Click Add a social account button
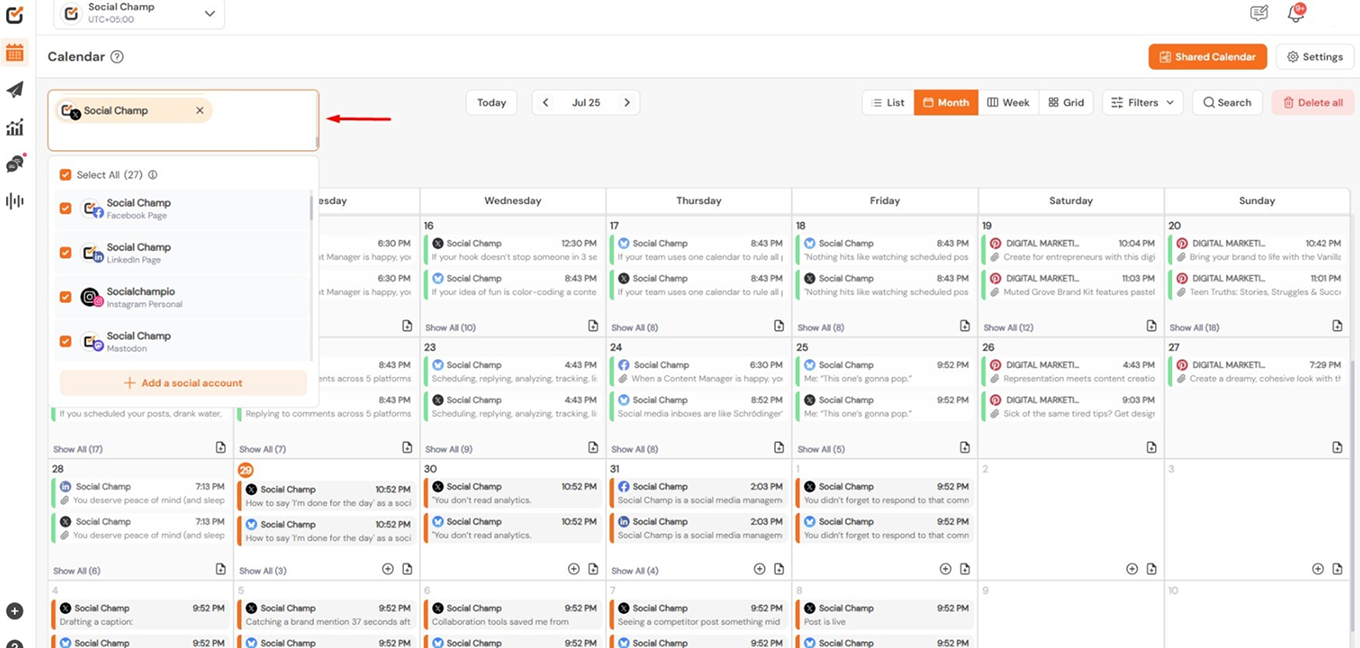This screenshot has height=648, width=1360. pyautogui.click(x=183, y=383)
